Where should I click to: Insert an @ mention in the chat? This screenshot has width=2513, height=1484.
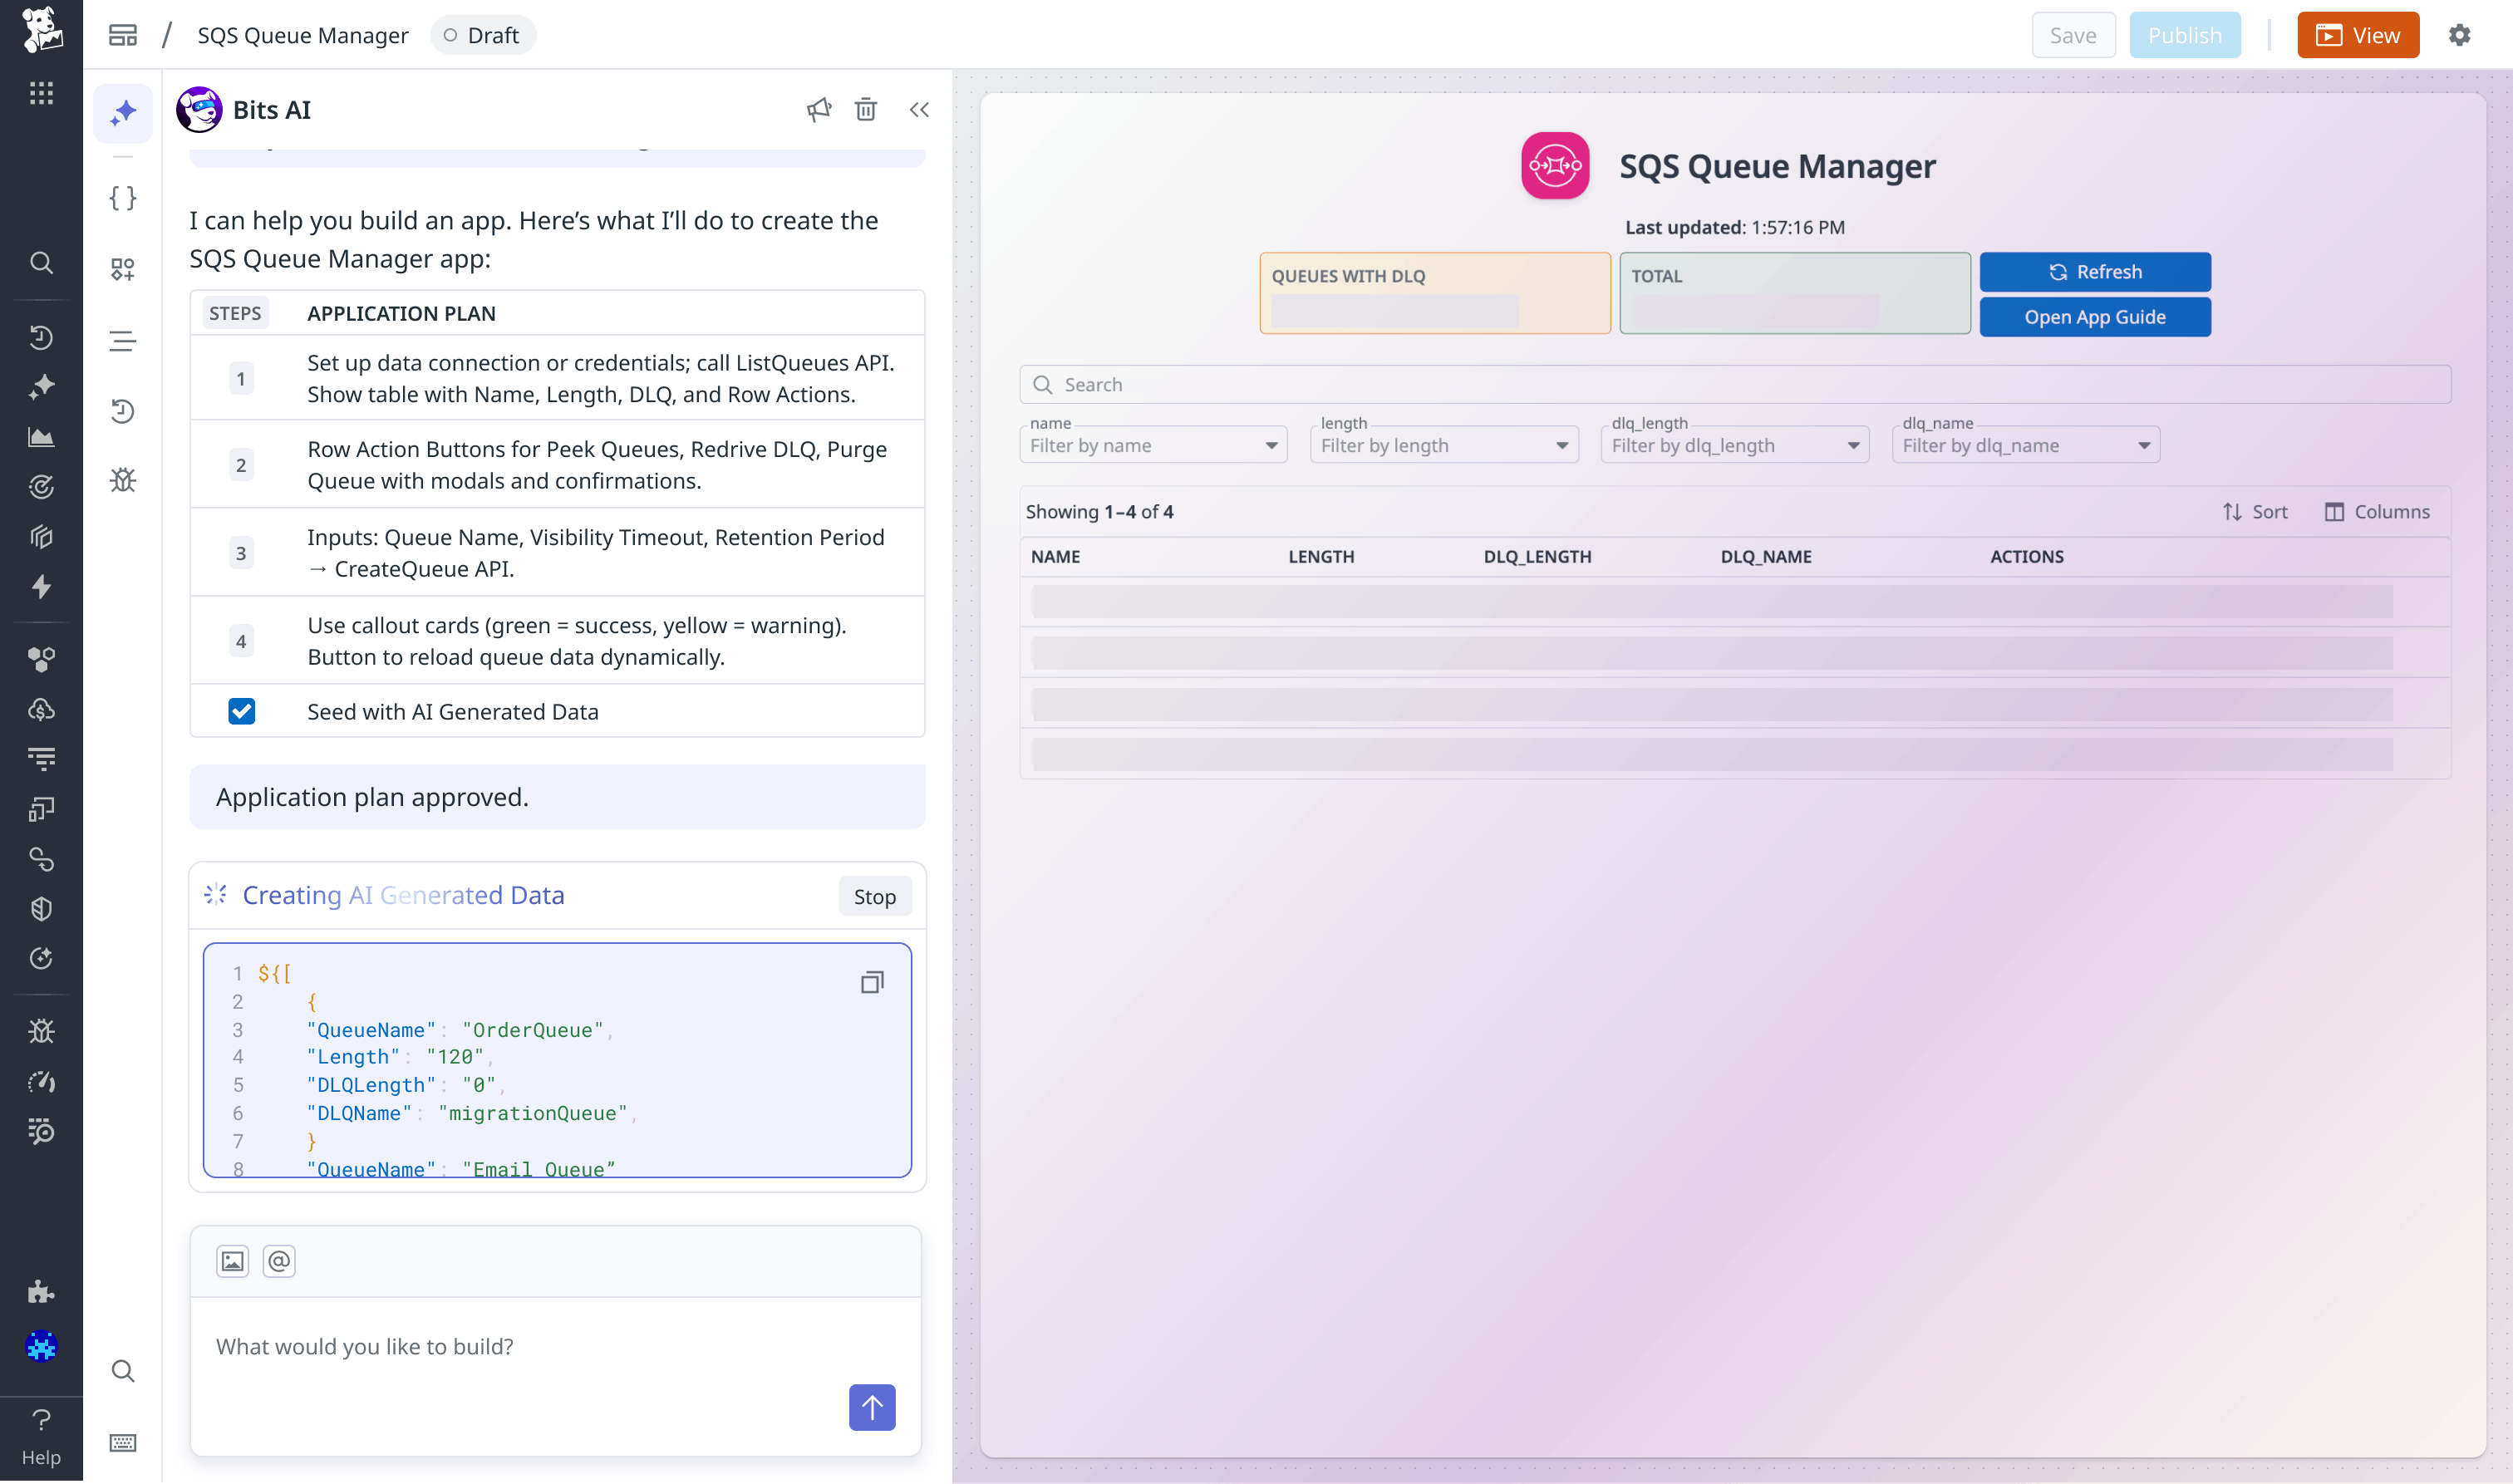click(279, 1261)
